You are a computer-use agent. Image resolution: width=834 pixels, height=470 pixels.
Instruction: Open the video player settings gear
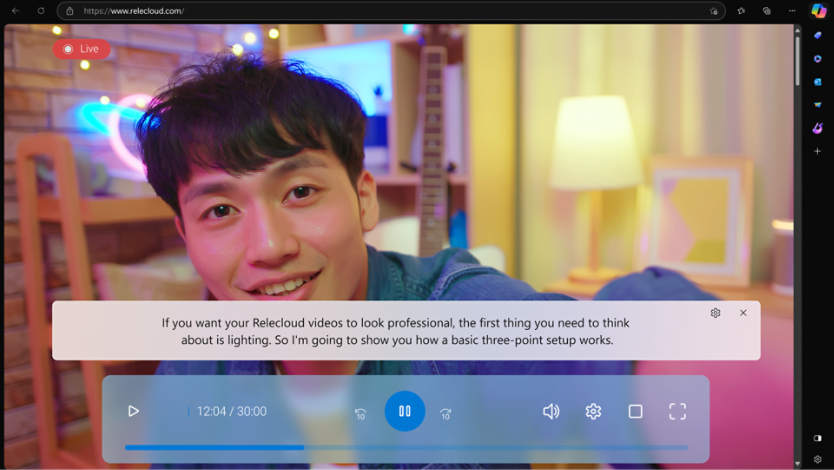coord(593,411)
